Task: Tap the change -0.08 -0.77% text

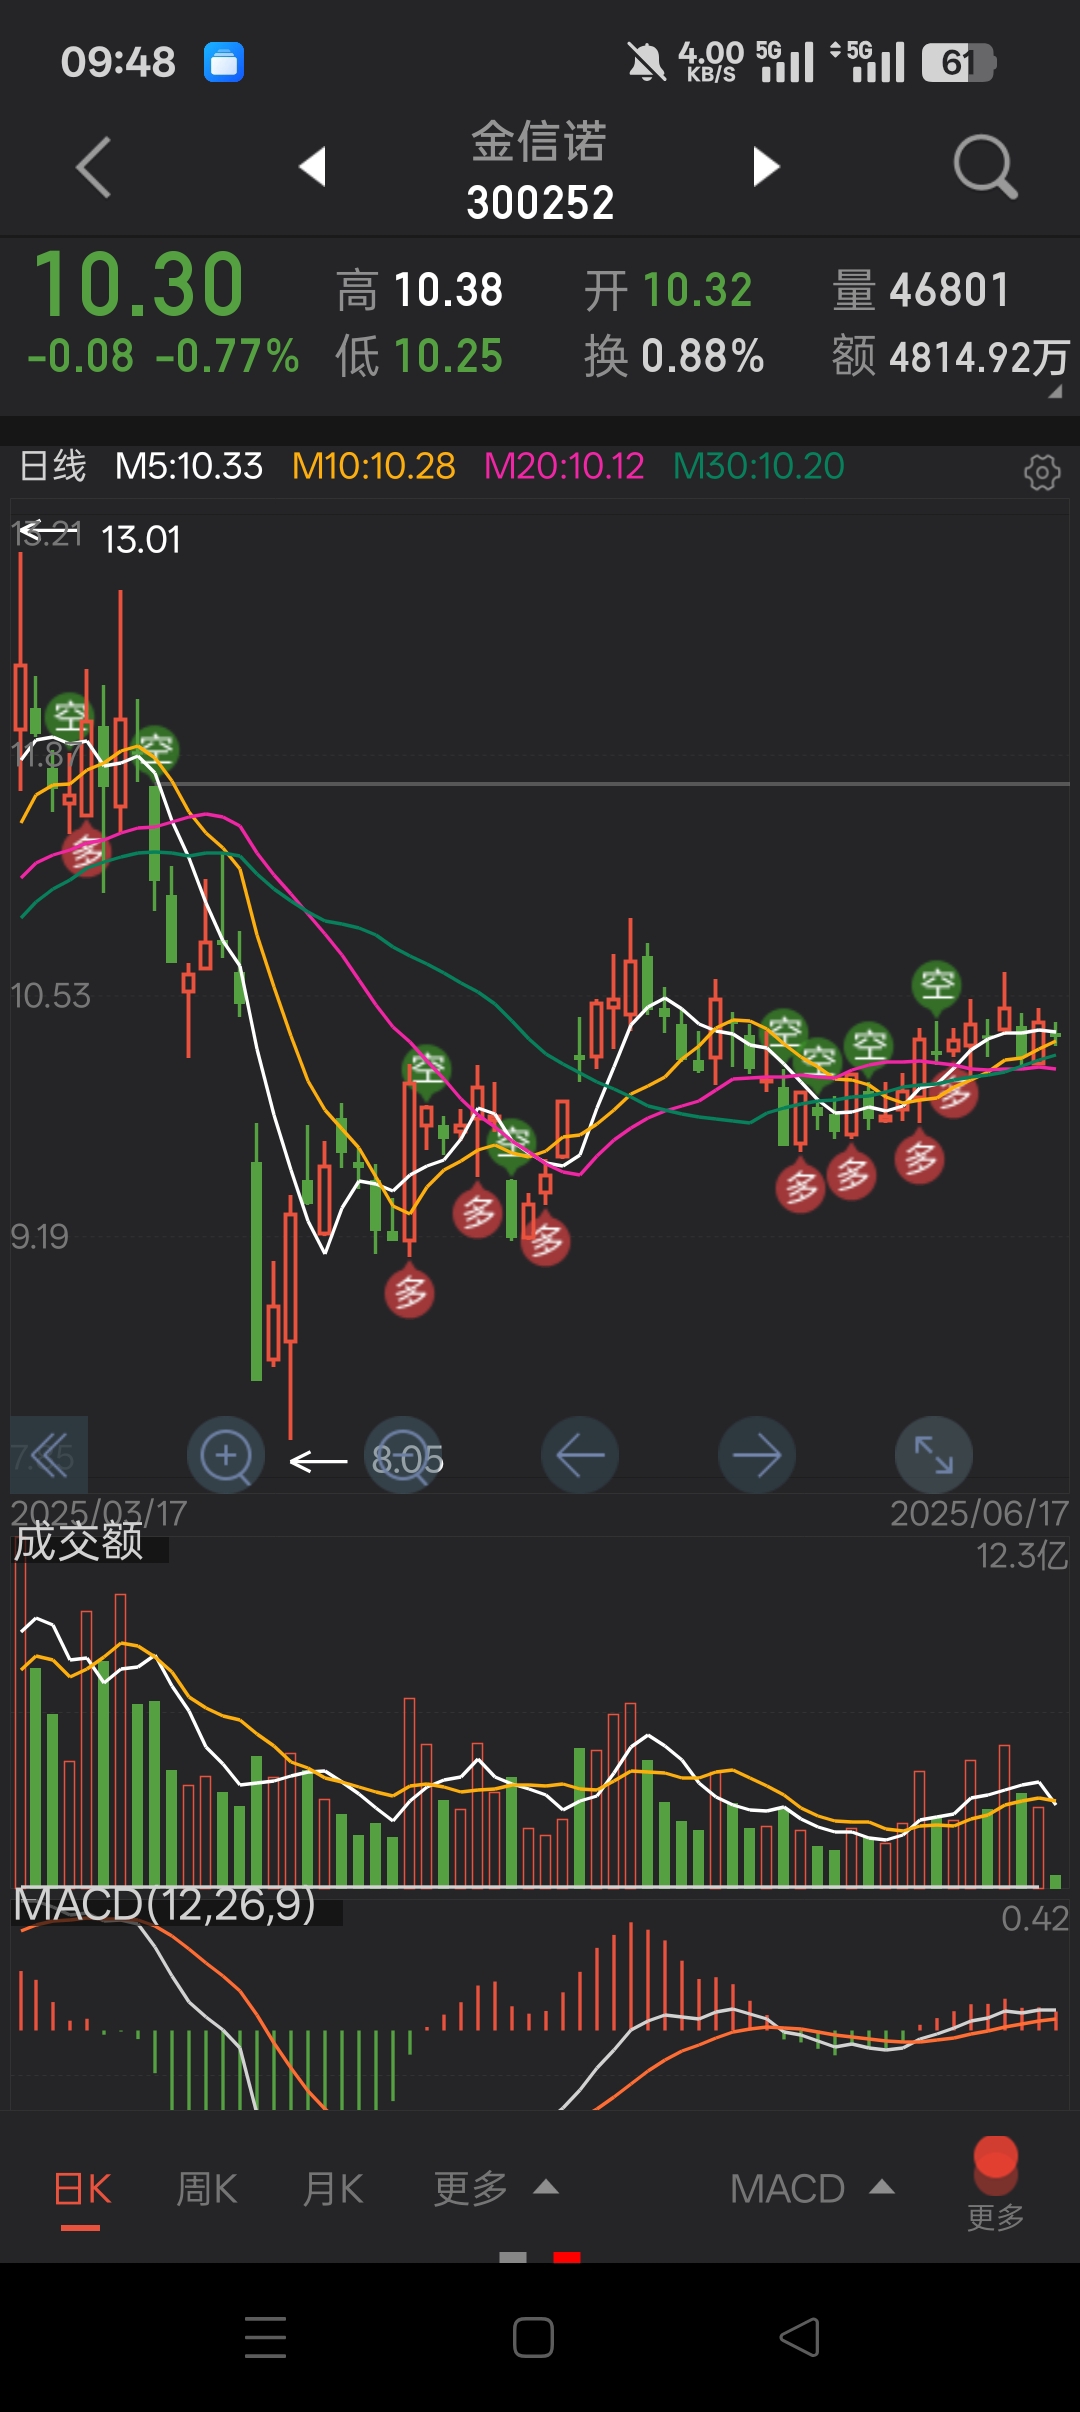Action: click(x=163, y=357)
